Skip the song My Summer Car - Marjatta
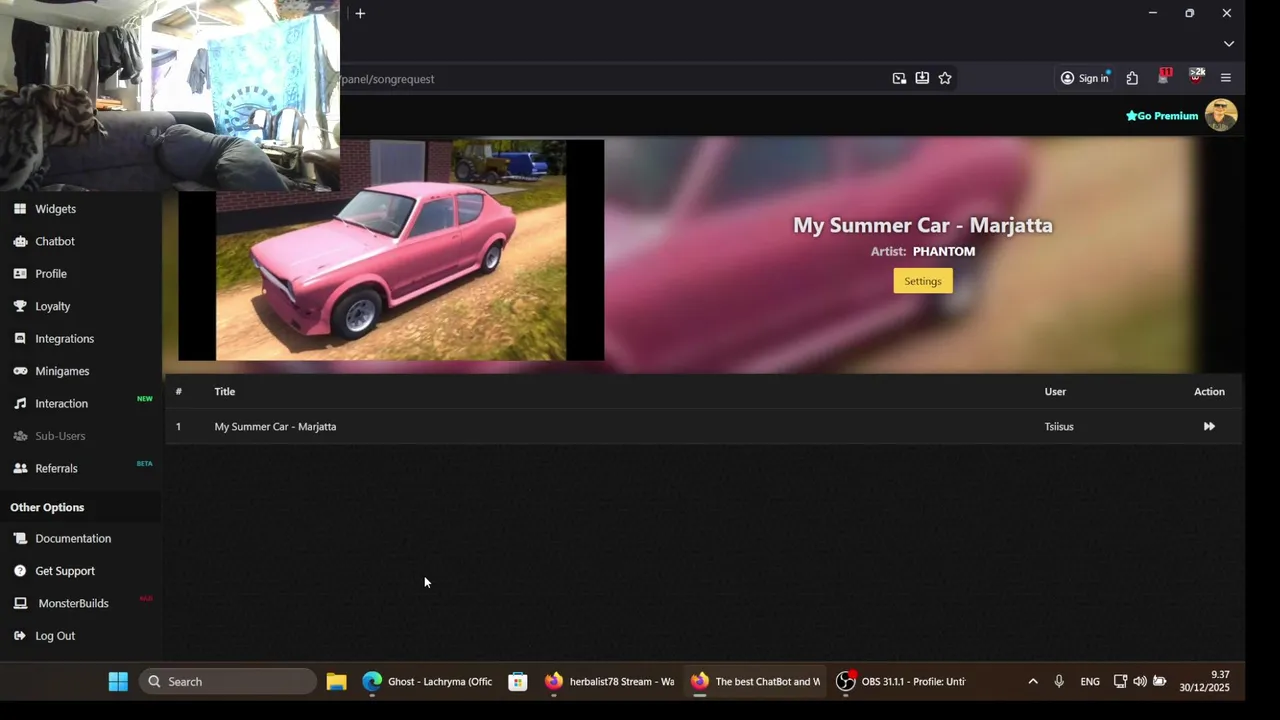 tap(1209, 427)
